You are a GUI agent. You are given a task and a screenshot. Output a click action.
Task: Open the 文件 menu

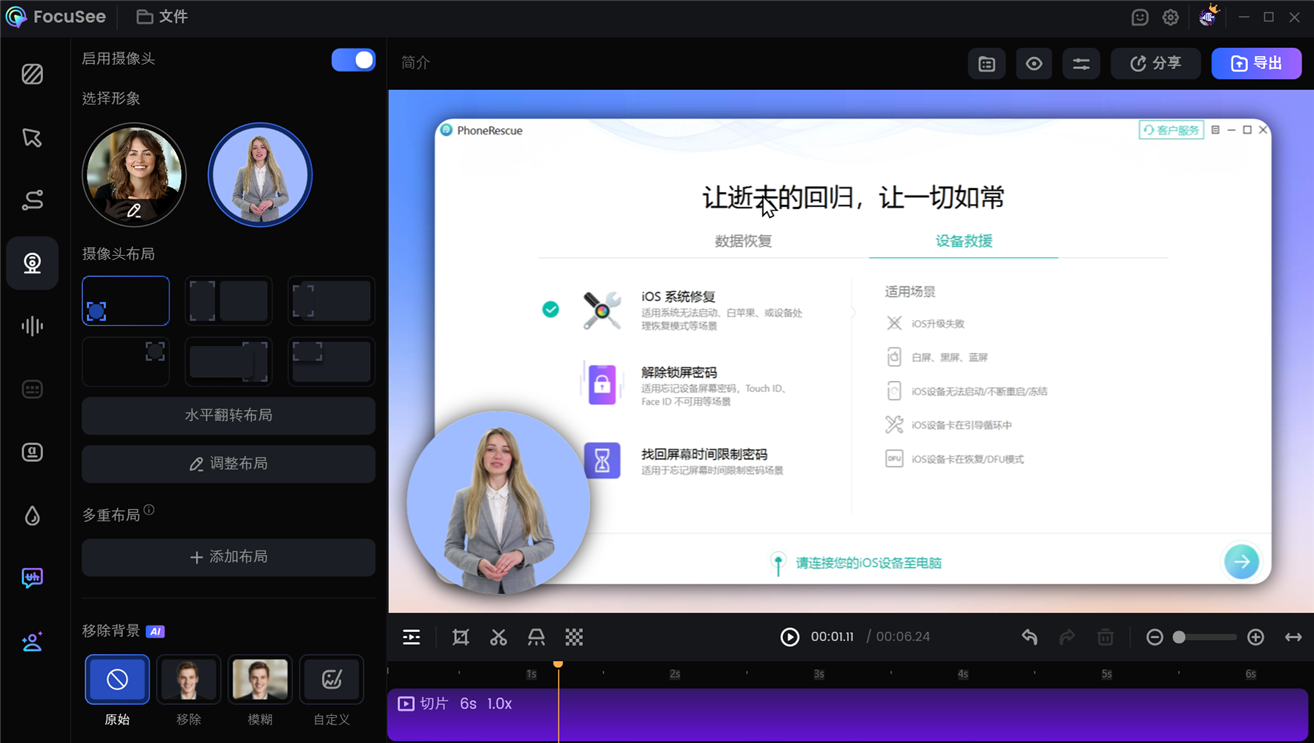162,17
